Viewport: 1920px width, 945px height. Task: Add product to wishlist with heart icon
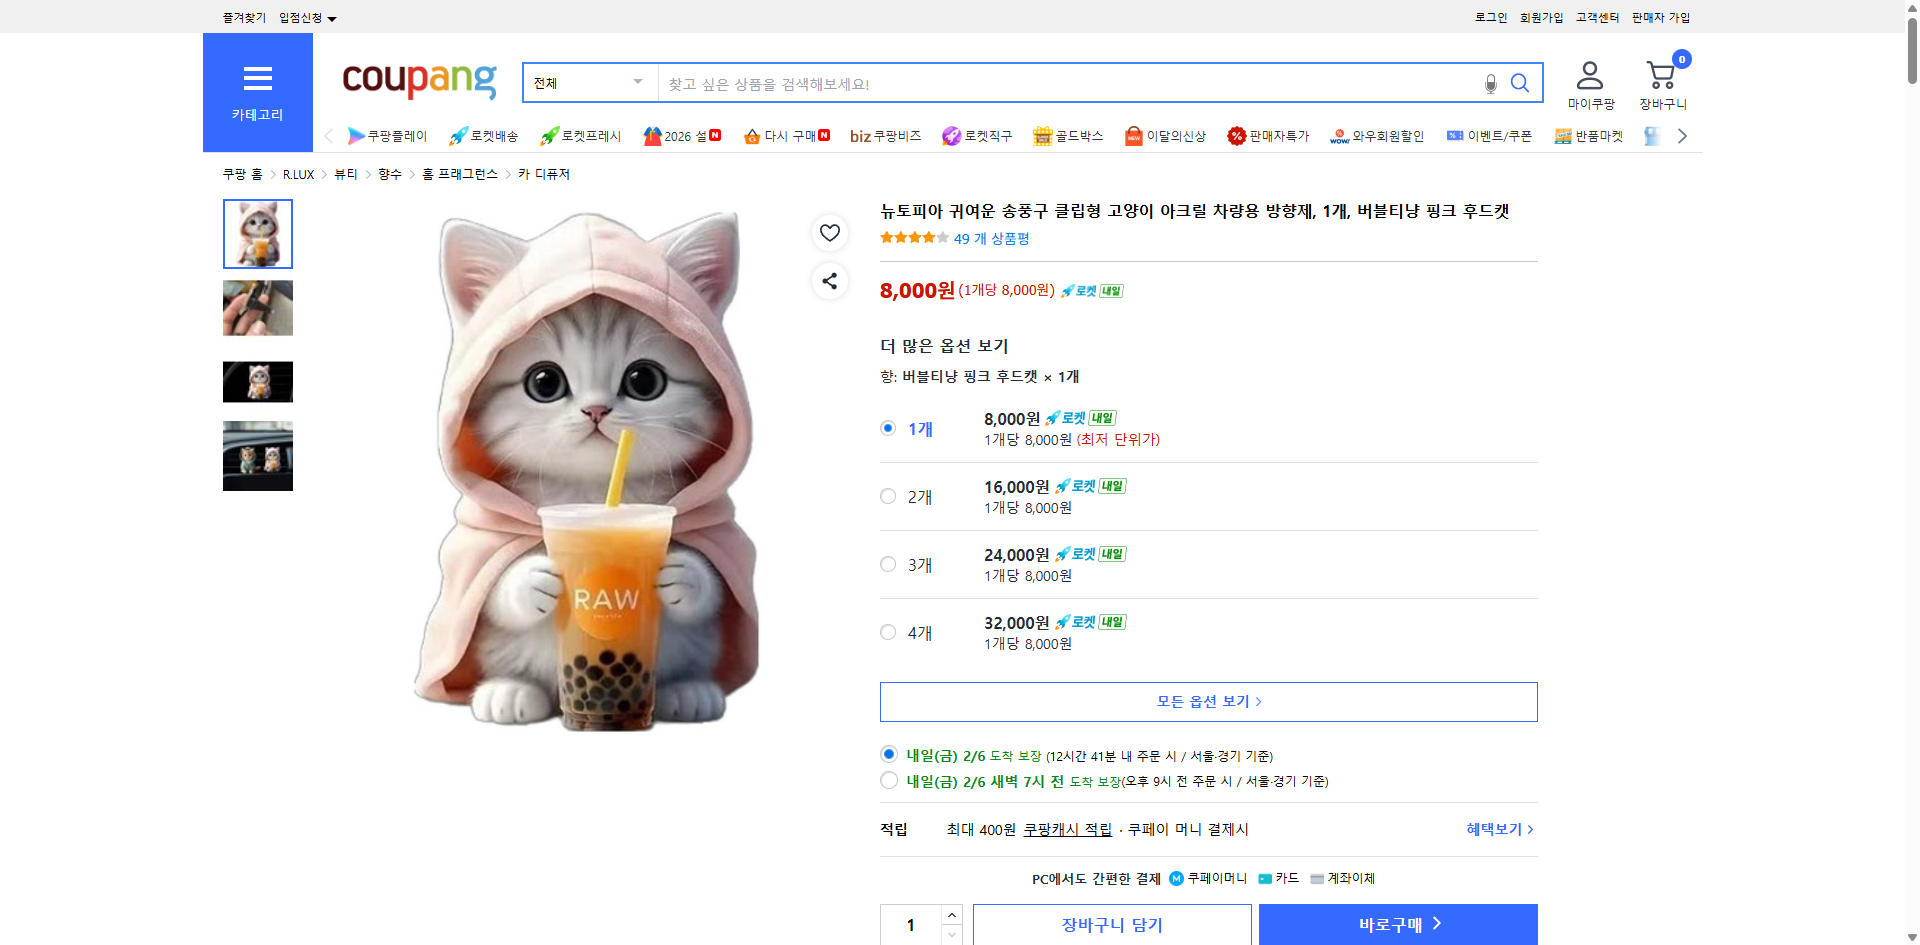point(829,232)
